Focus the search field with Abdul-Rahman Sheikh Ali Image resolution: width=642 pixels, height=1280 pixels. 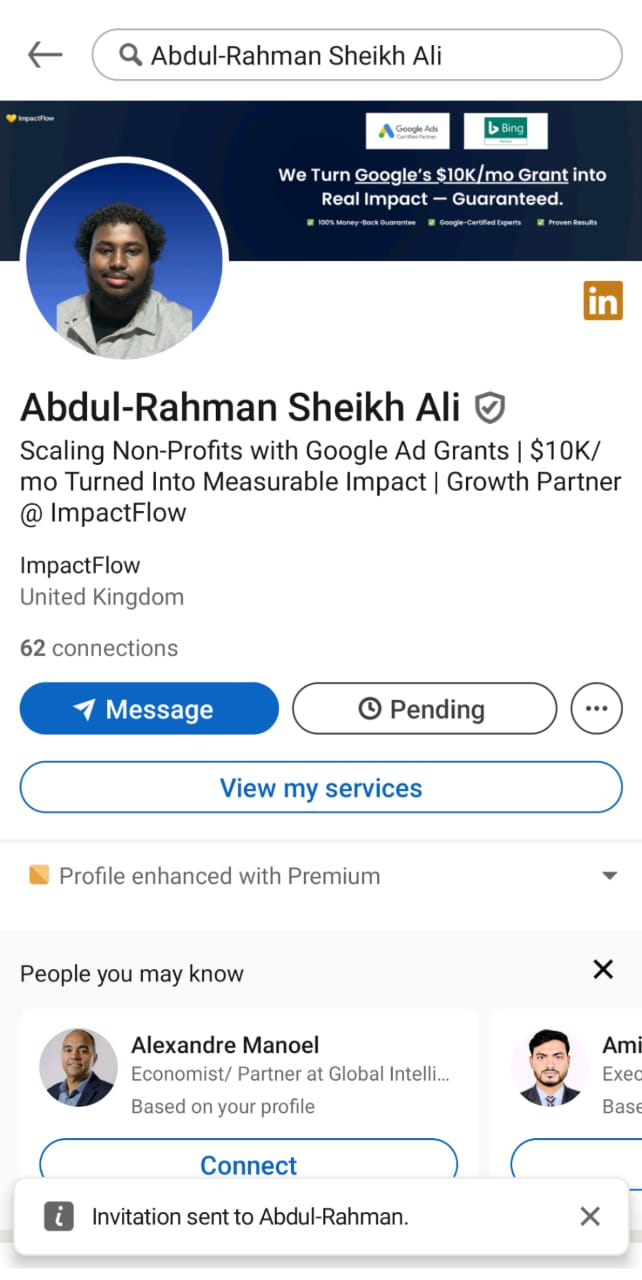[357, 55]
